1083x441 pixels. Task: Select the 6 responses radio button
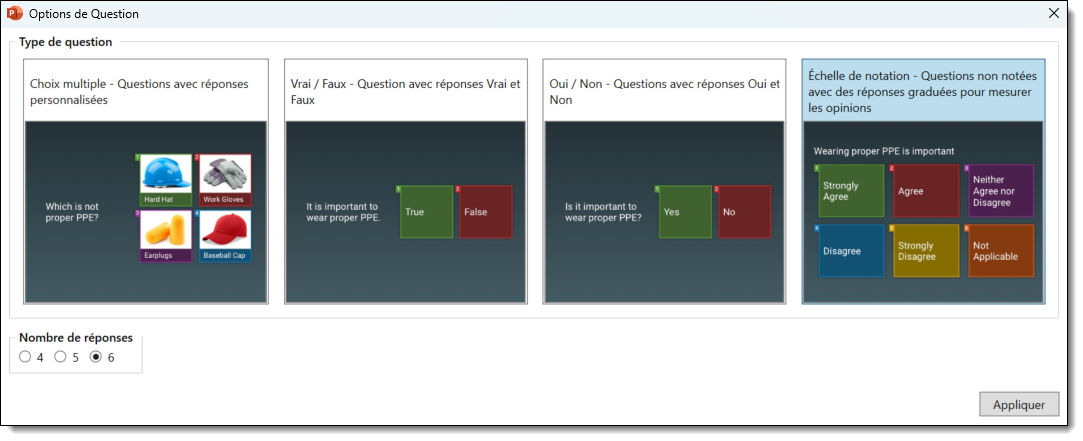(96, 357)
